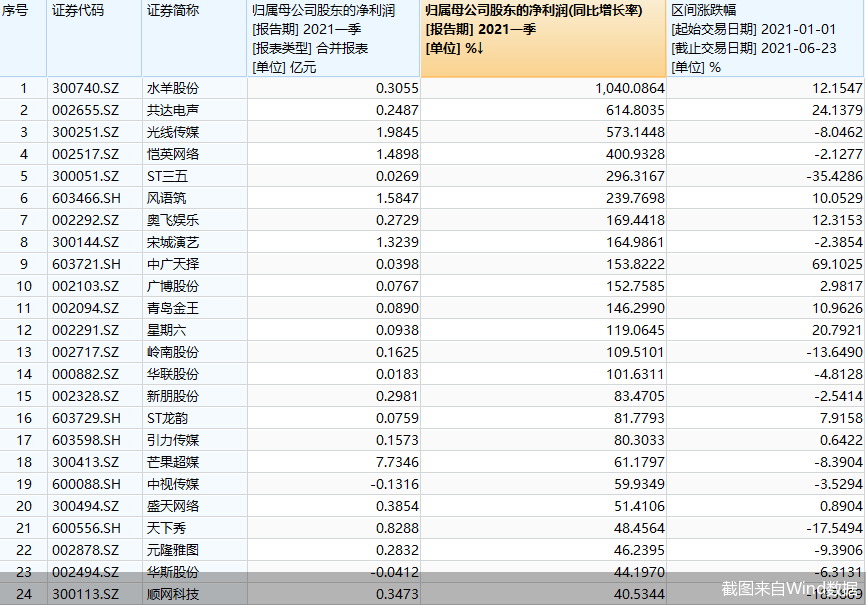Viewport: 866px width, 605px height.
Task: Select stock code 002717.SZ
Action: coord(86,353)
